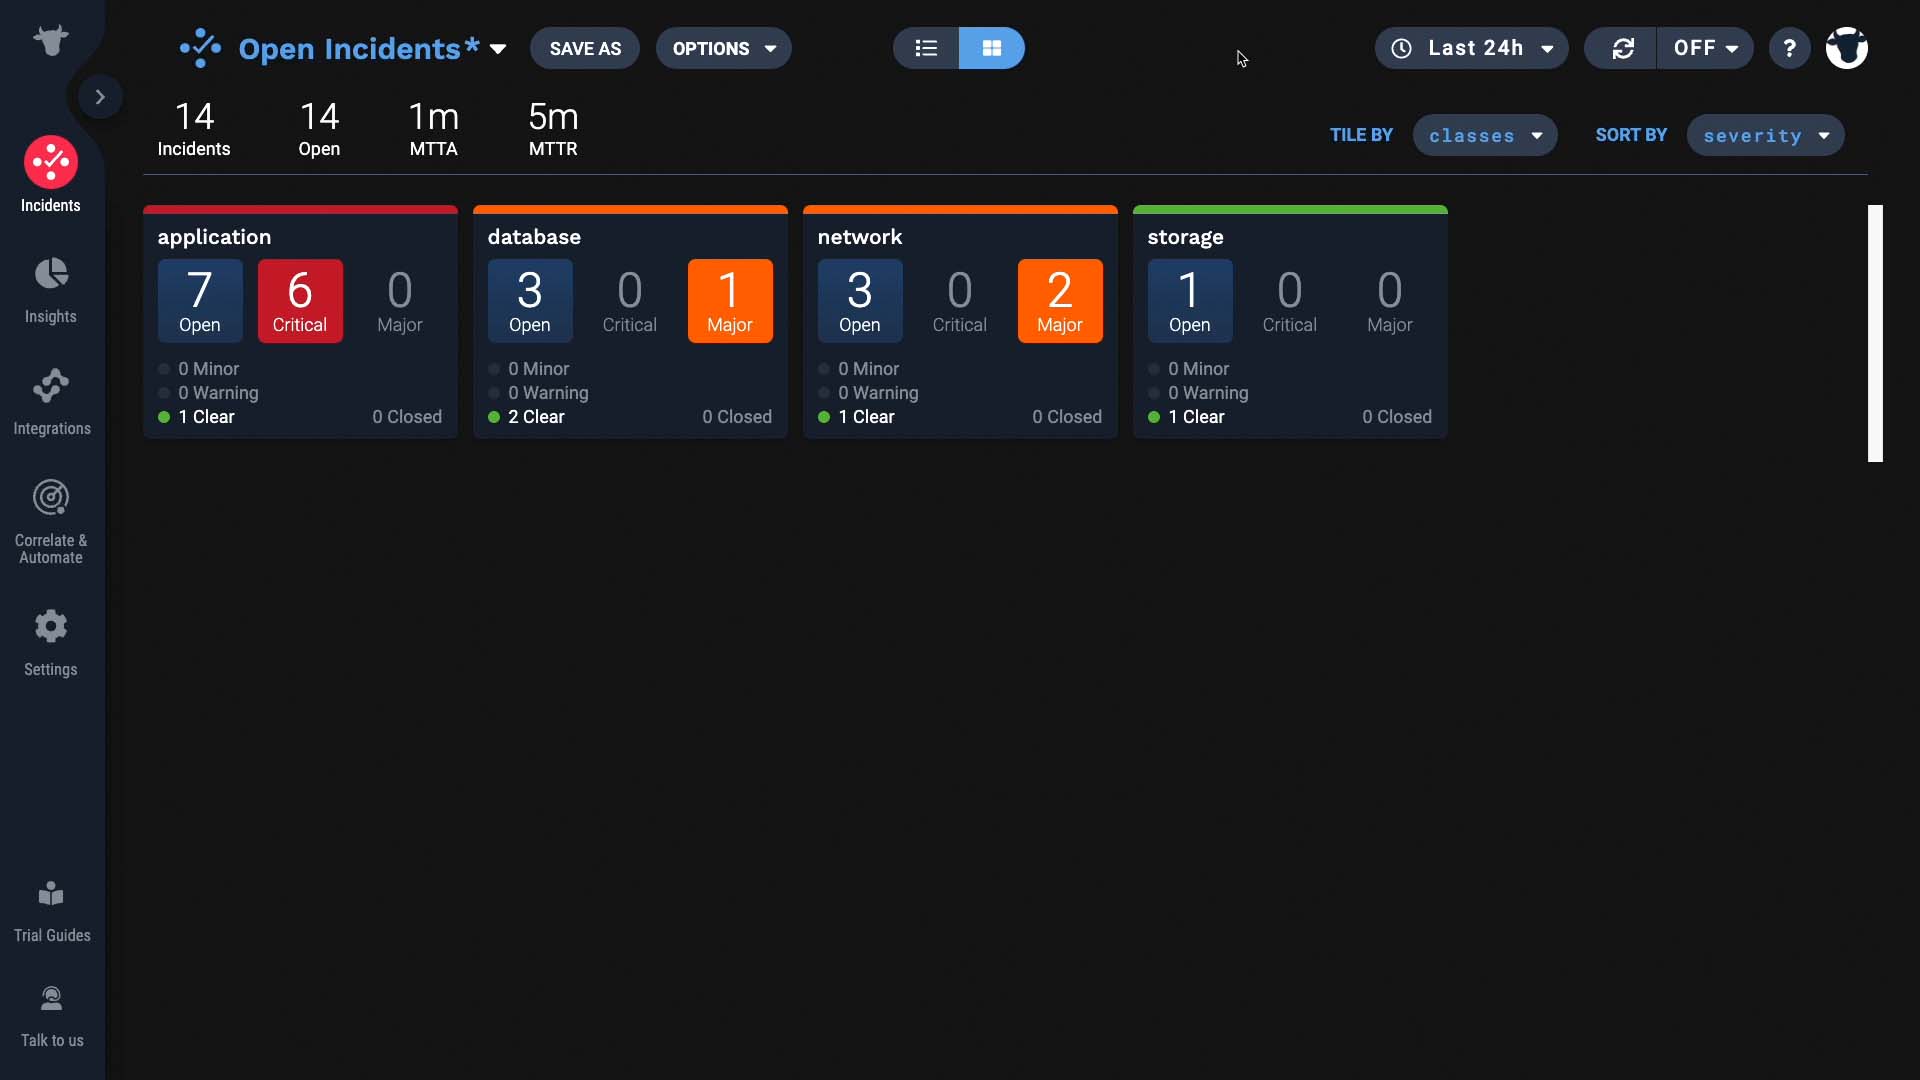
Task: Click storage 0 Major count
Action: click(x=1390, y=301)
